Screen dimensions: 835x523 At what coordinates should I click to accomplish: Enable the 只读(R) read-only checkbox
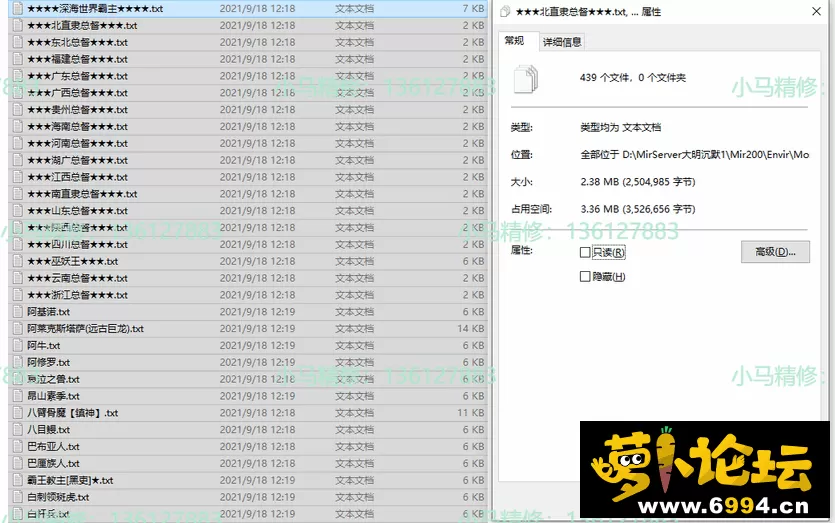click(x=585, y=252)
